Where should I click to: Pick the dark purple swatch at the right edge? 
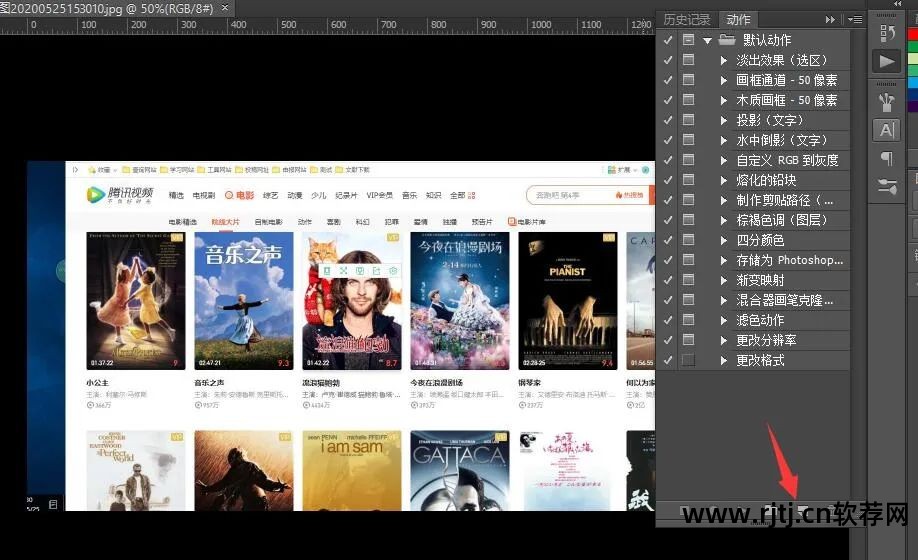tap(913, 106)
